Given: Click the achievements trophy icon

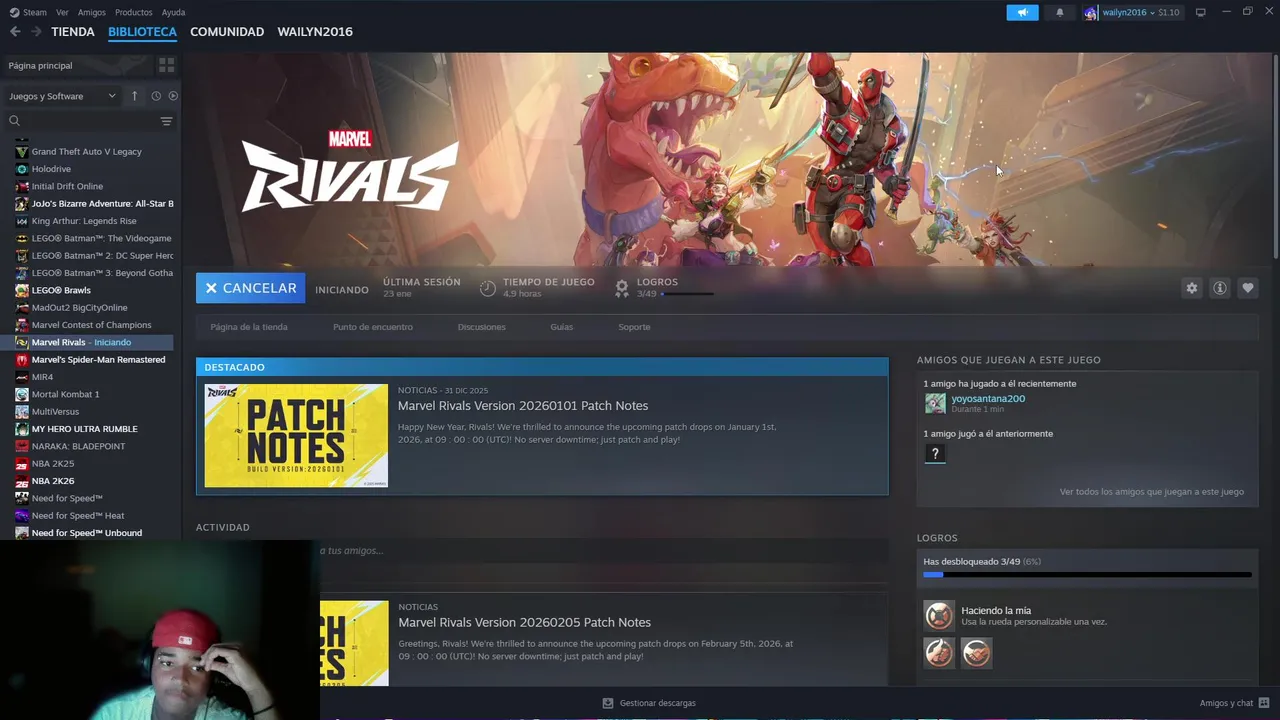Looking at the screenshot, I should pyautogui.click(x=622, y=288).
